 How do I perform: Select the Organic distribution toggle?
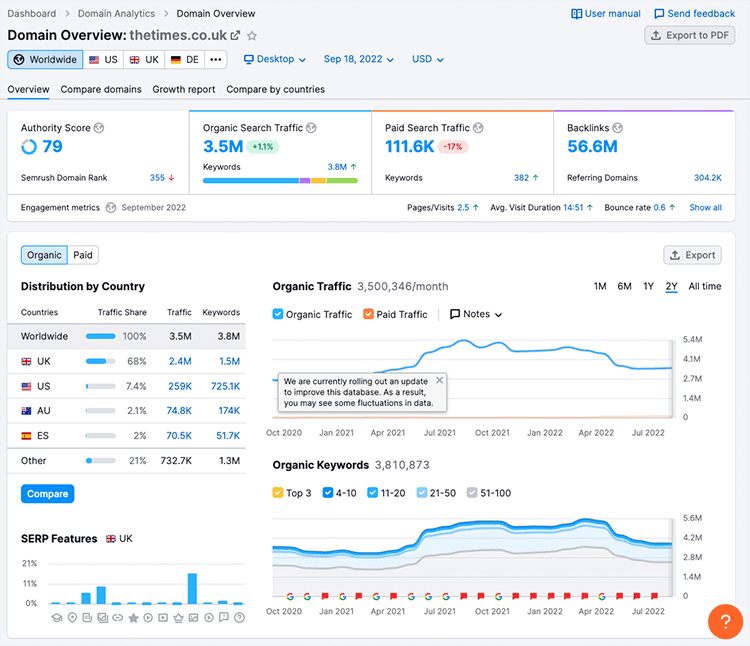click(x=44, y=255)
